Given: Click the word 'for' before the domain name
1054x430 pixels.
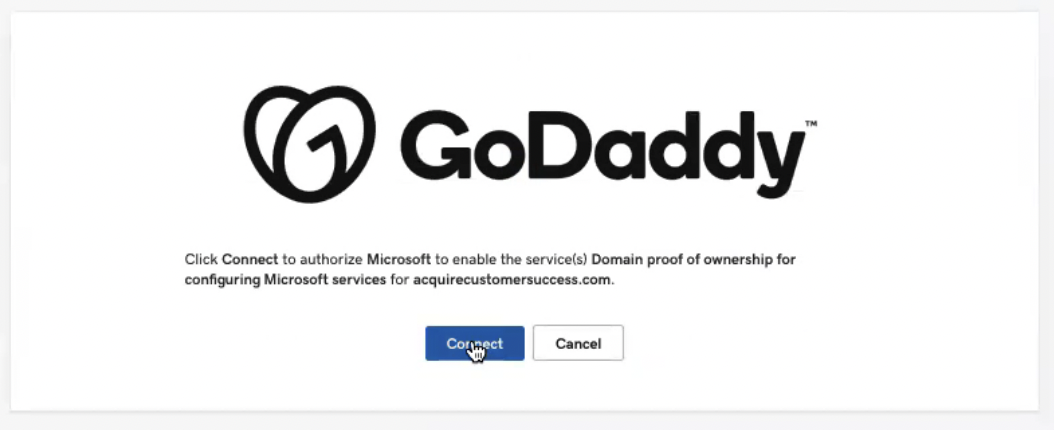Looking at the screenshot, I should (x=399, y=280).
